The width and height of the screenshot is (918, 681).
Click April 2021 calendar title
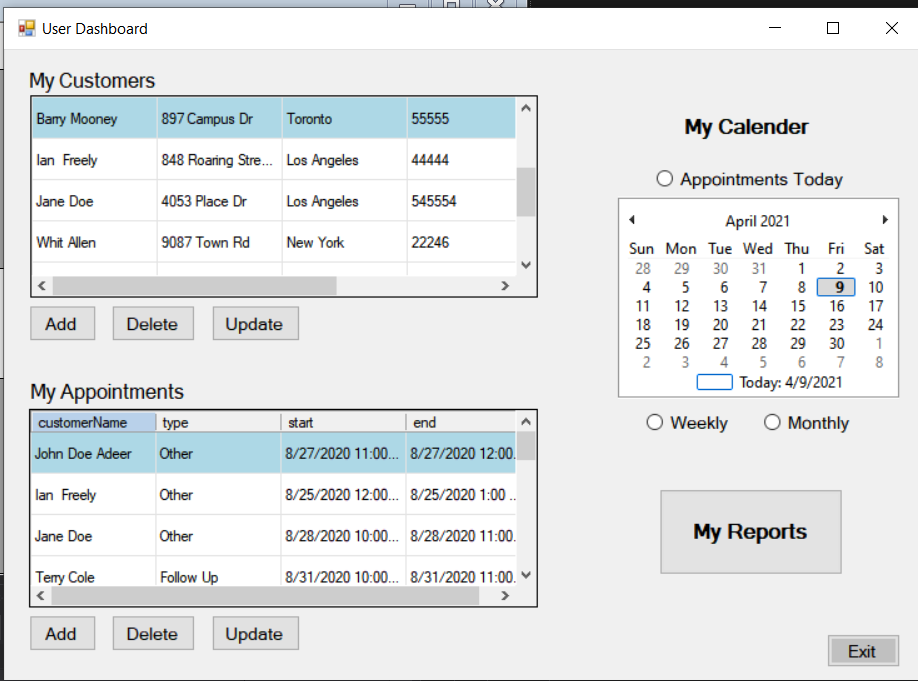(758, 221)
